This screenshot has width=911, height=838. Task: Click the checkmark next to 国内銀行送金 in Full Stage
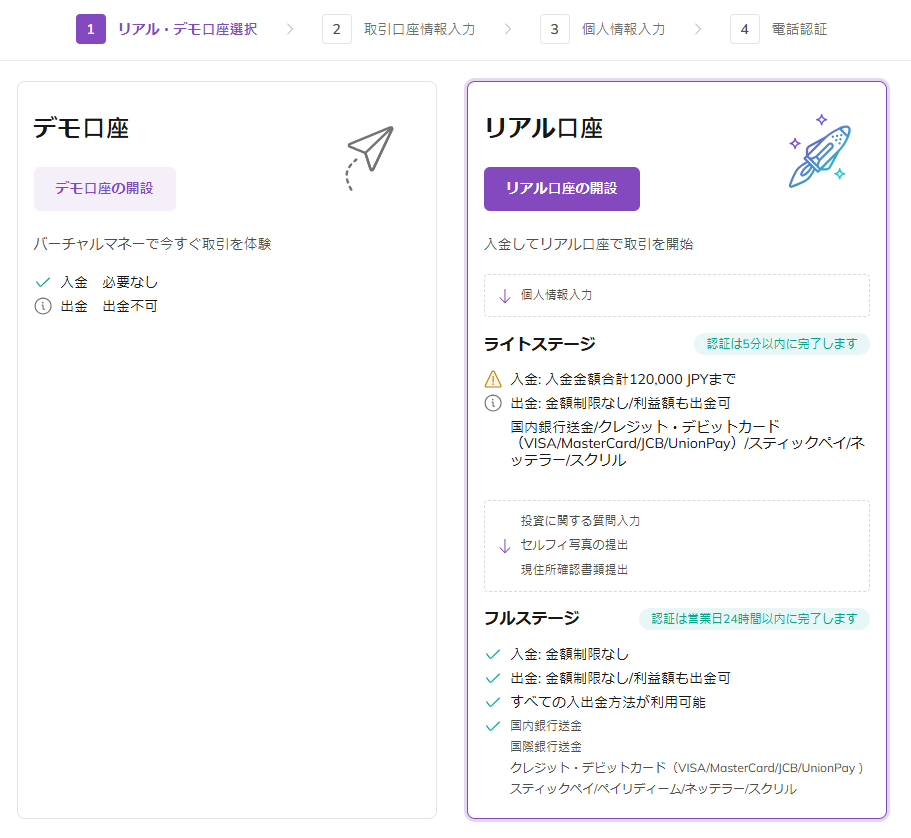coord(493,726)
